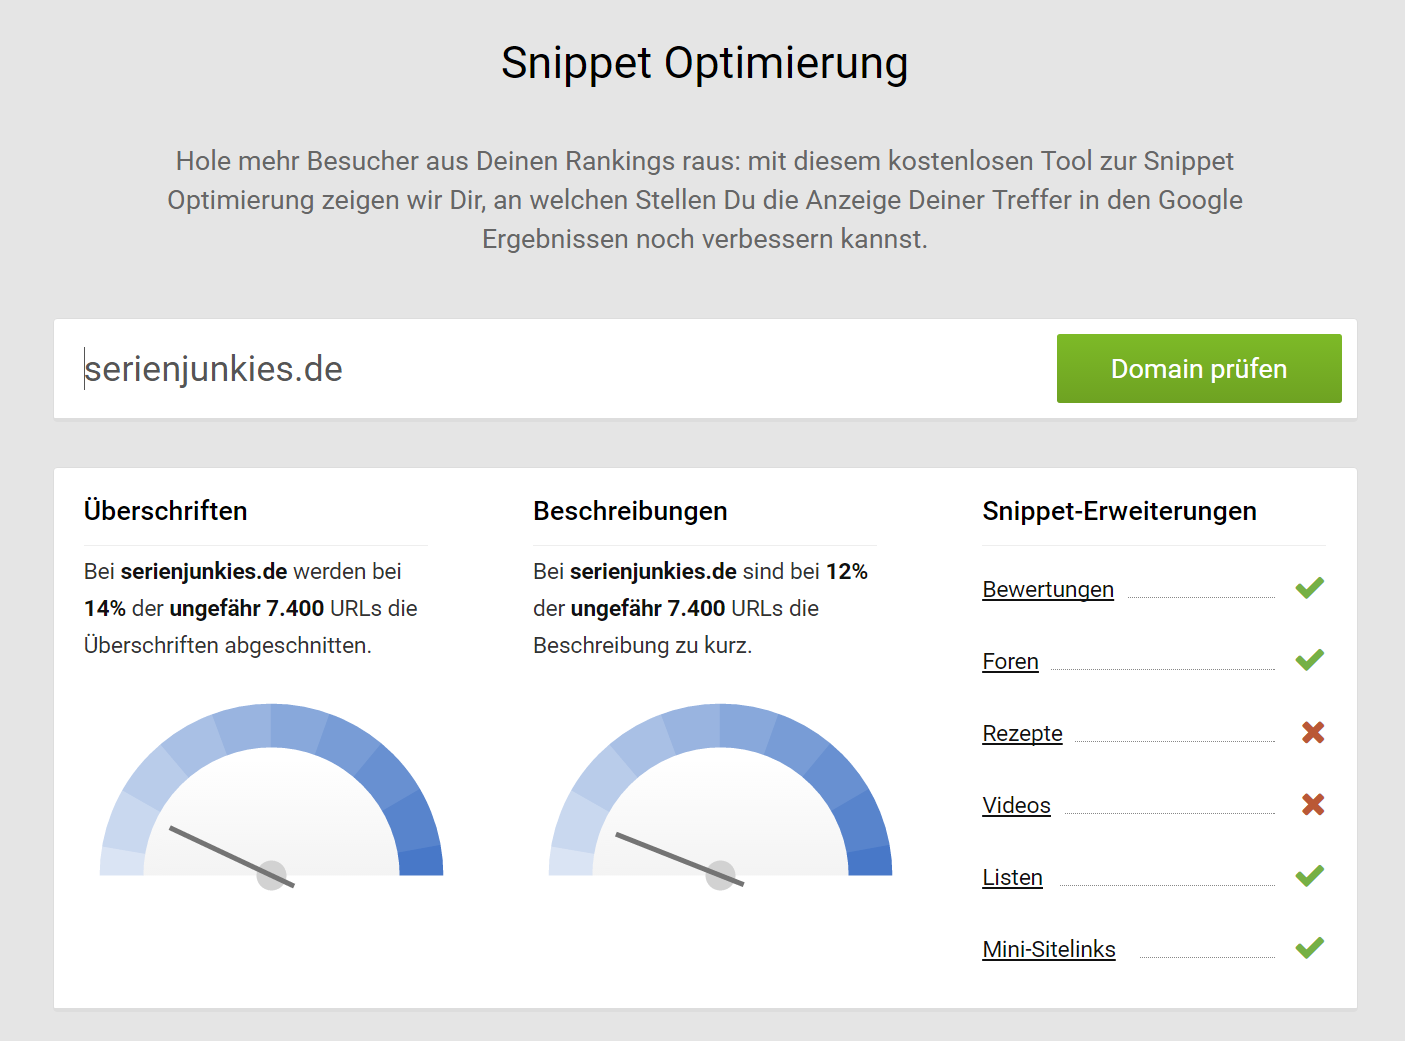
Task: Open the Bewertungen link
Action: (x=1047, y=590)
